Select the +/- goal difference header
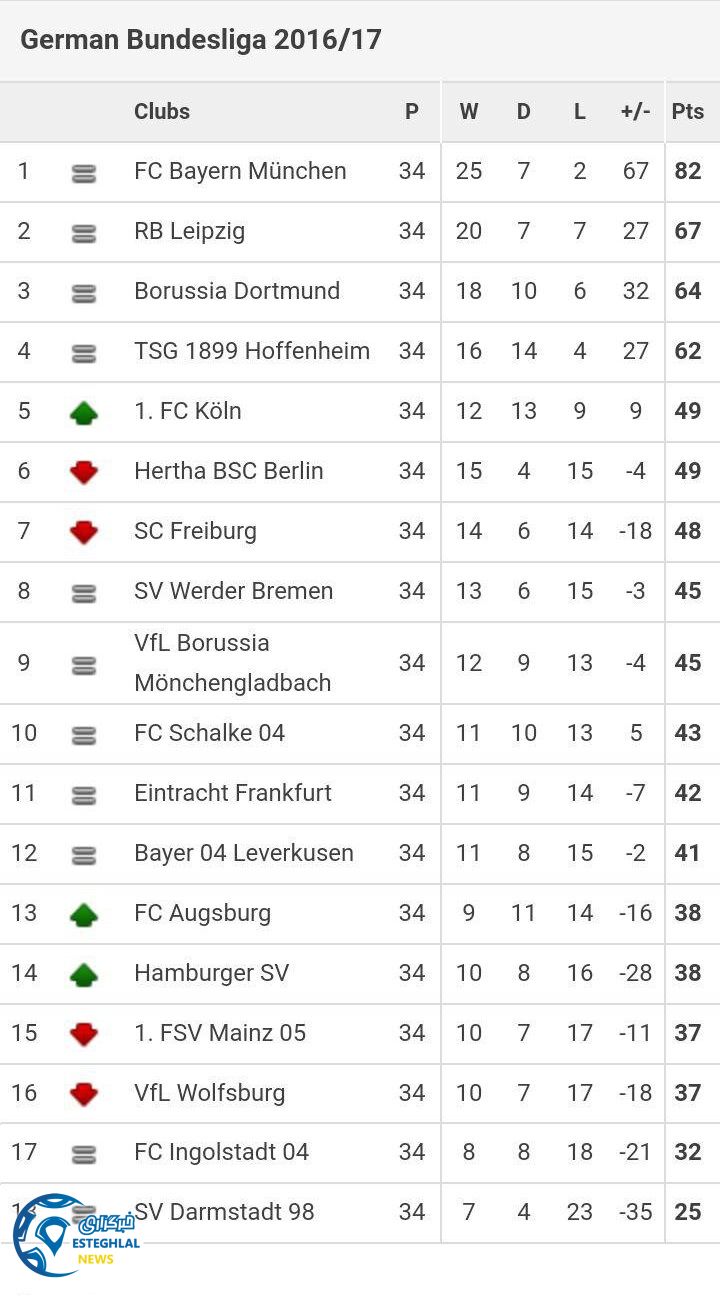Screen dimensions: 720x1299 pyautogui.click(x=635, y=111)
